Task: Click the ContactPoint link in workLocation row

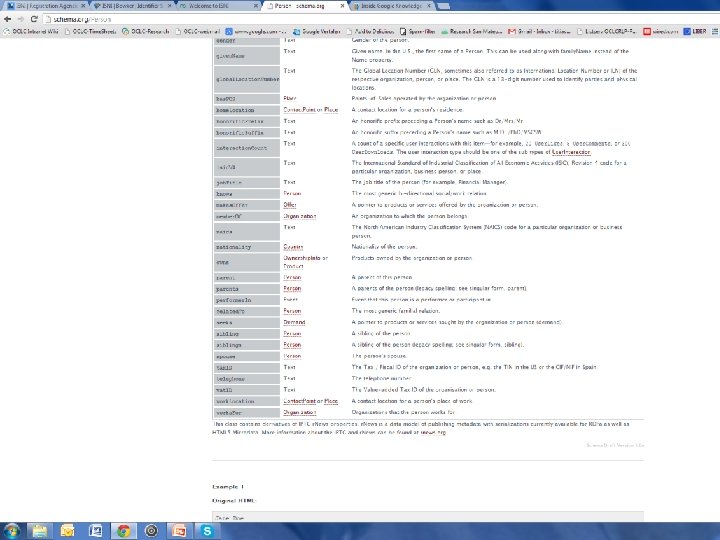Action: (299, 401)
